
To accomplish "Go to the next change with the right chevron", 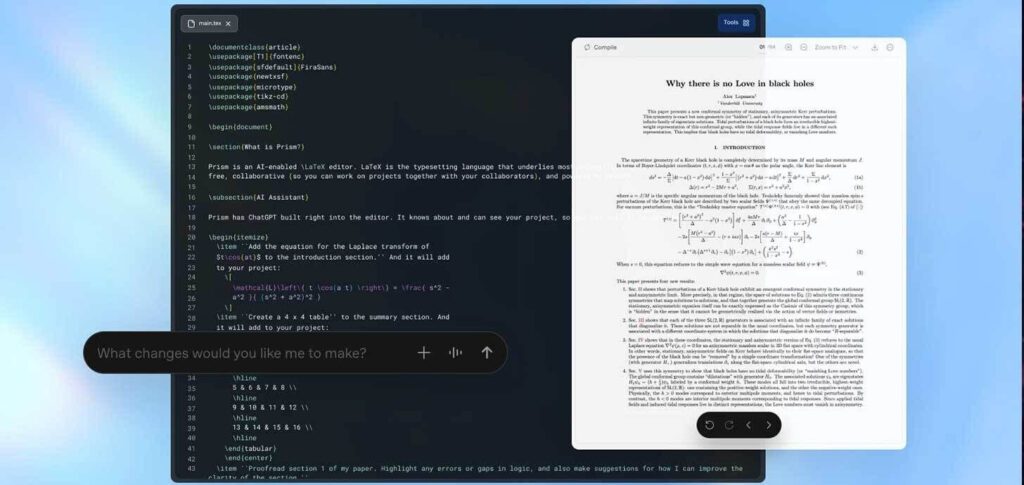I will (769, 425).
